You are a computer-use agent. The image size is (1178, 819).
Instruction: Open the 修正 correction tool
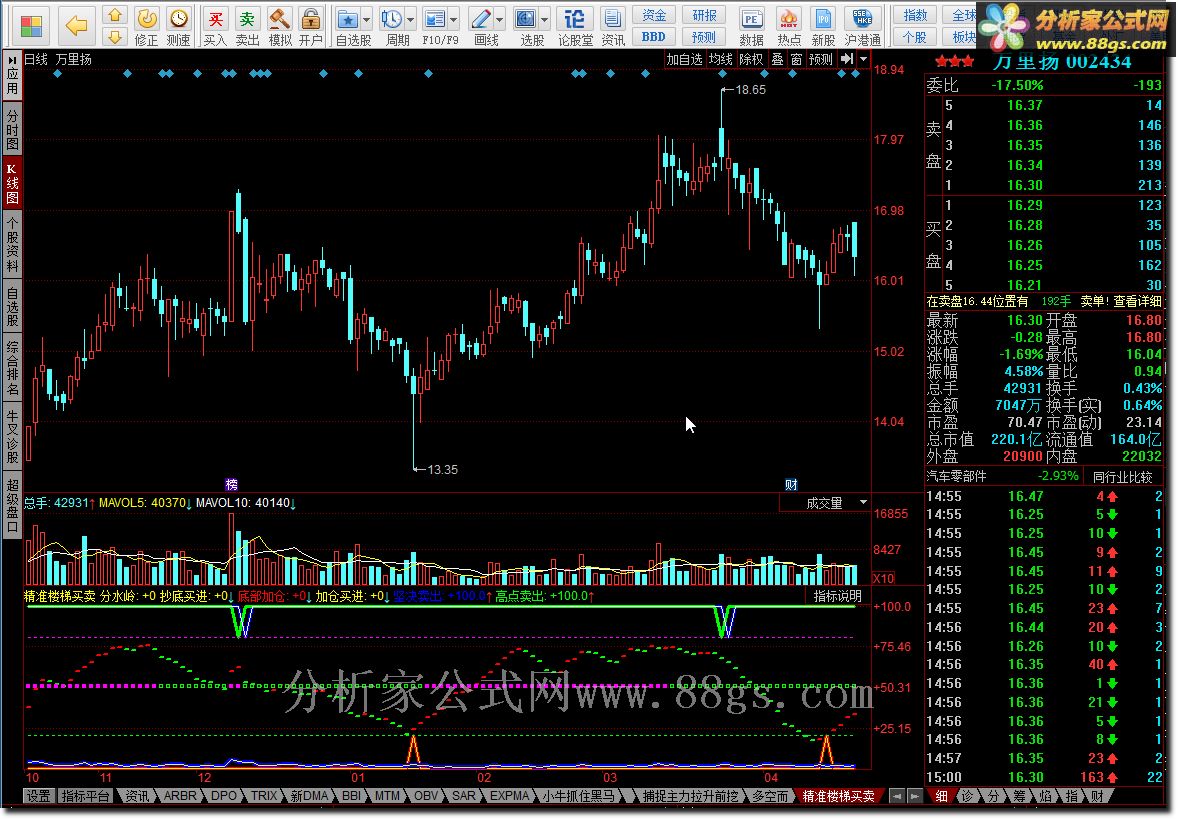click(x=146, y=26)
